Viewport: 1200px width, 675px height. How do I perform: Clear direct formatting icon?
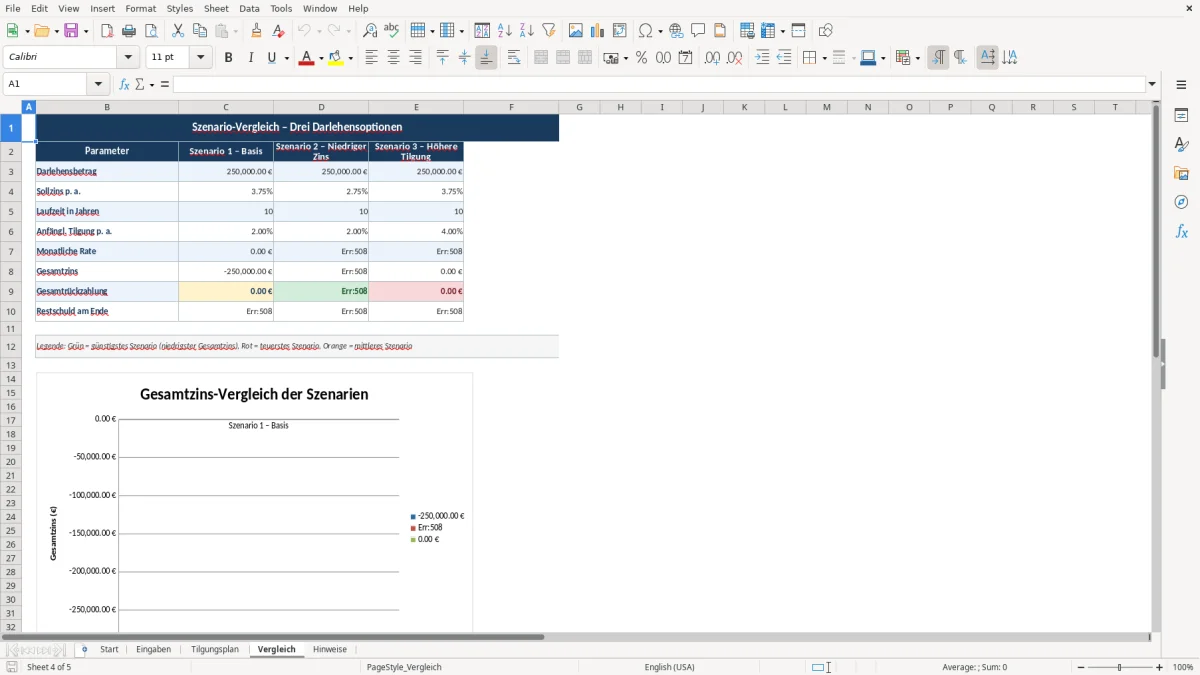click(278, 31)
